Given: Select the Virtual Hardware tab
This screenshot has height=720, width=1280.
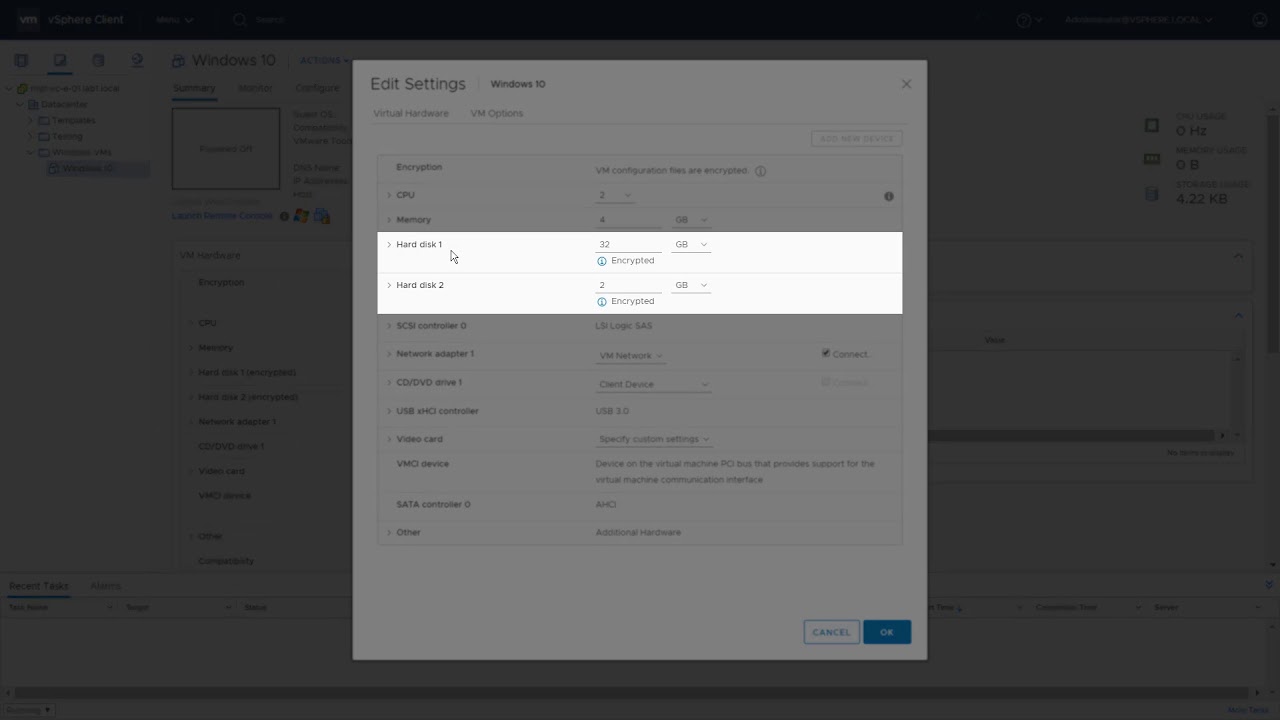Looking at the screenshot, I should pos(411,113).
